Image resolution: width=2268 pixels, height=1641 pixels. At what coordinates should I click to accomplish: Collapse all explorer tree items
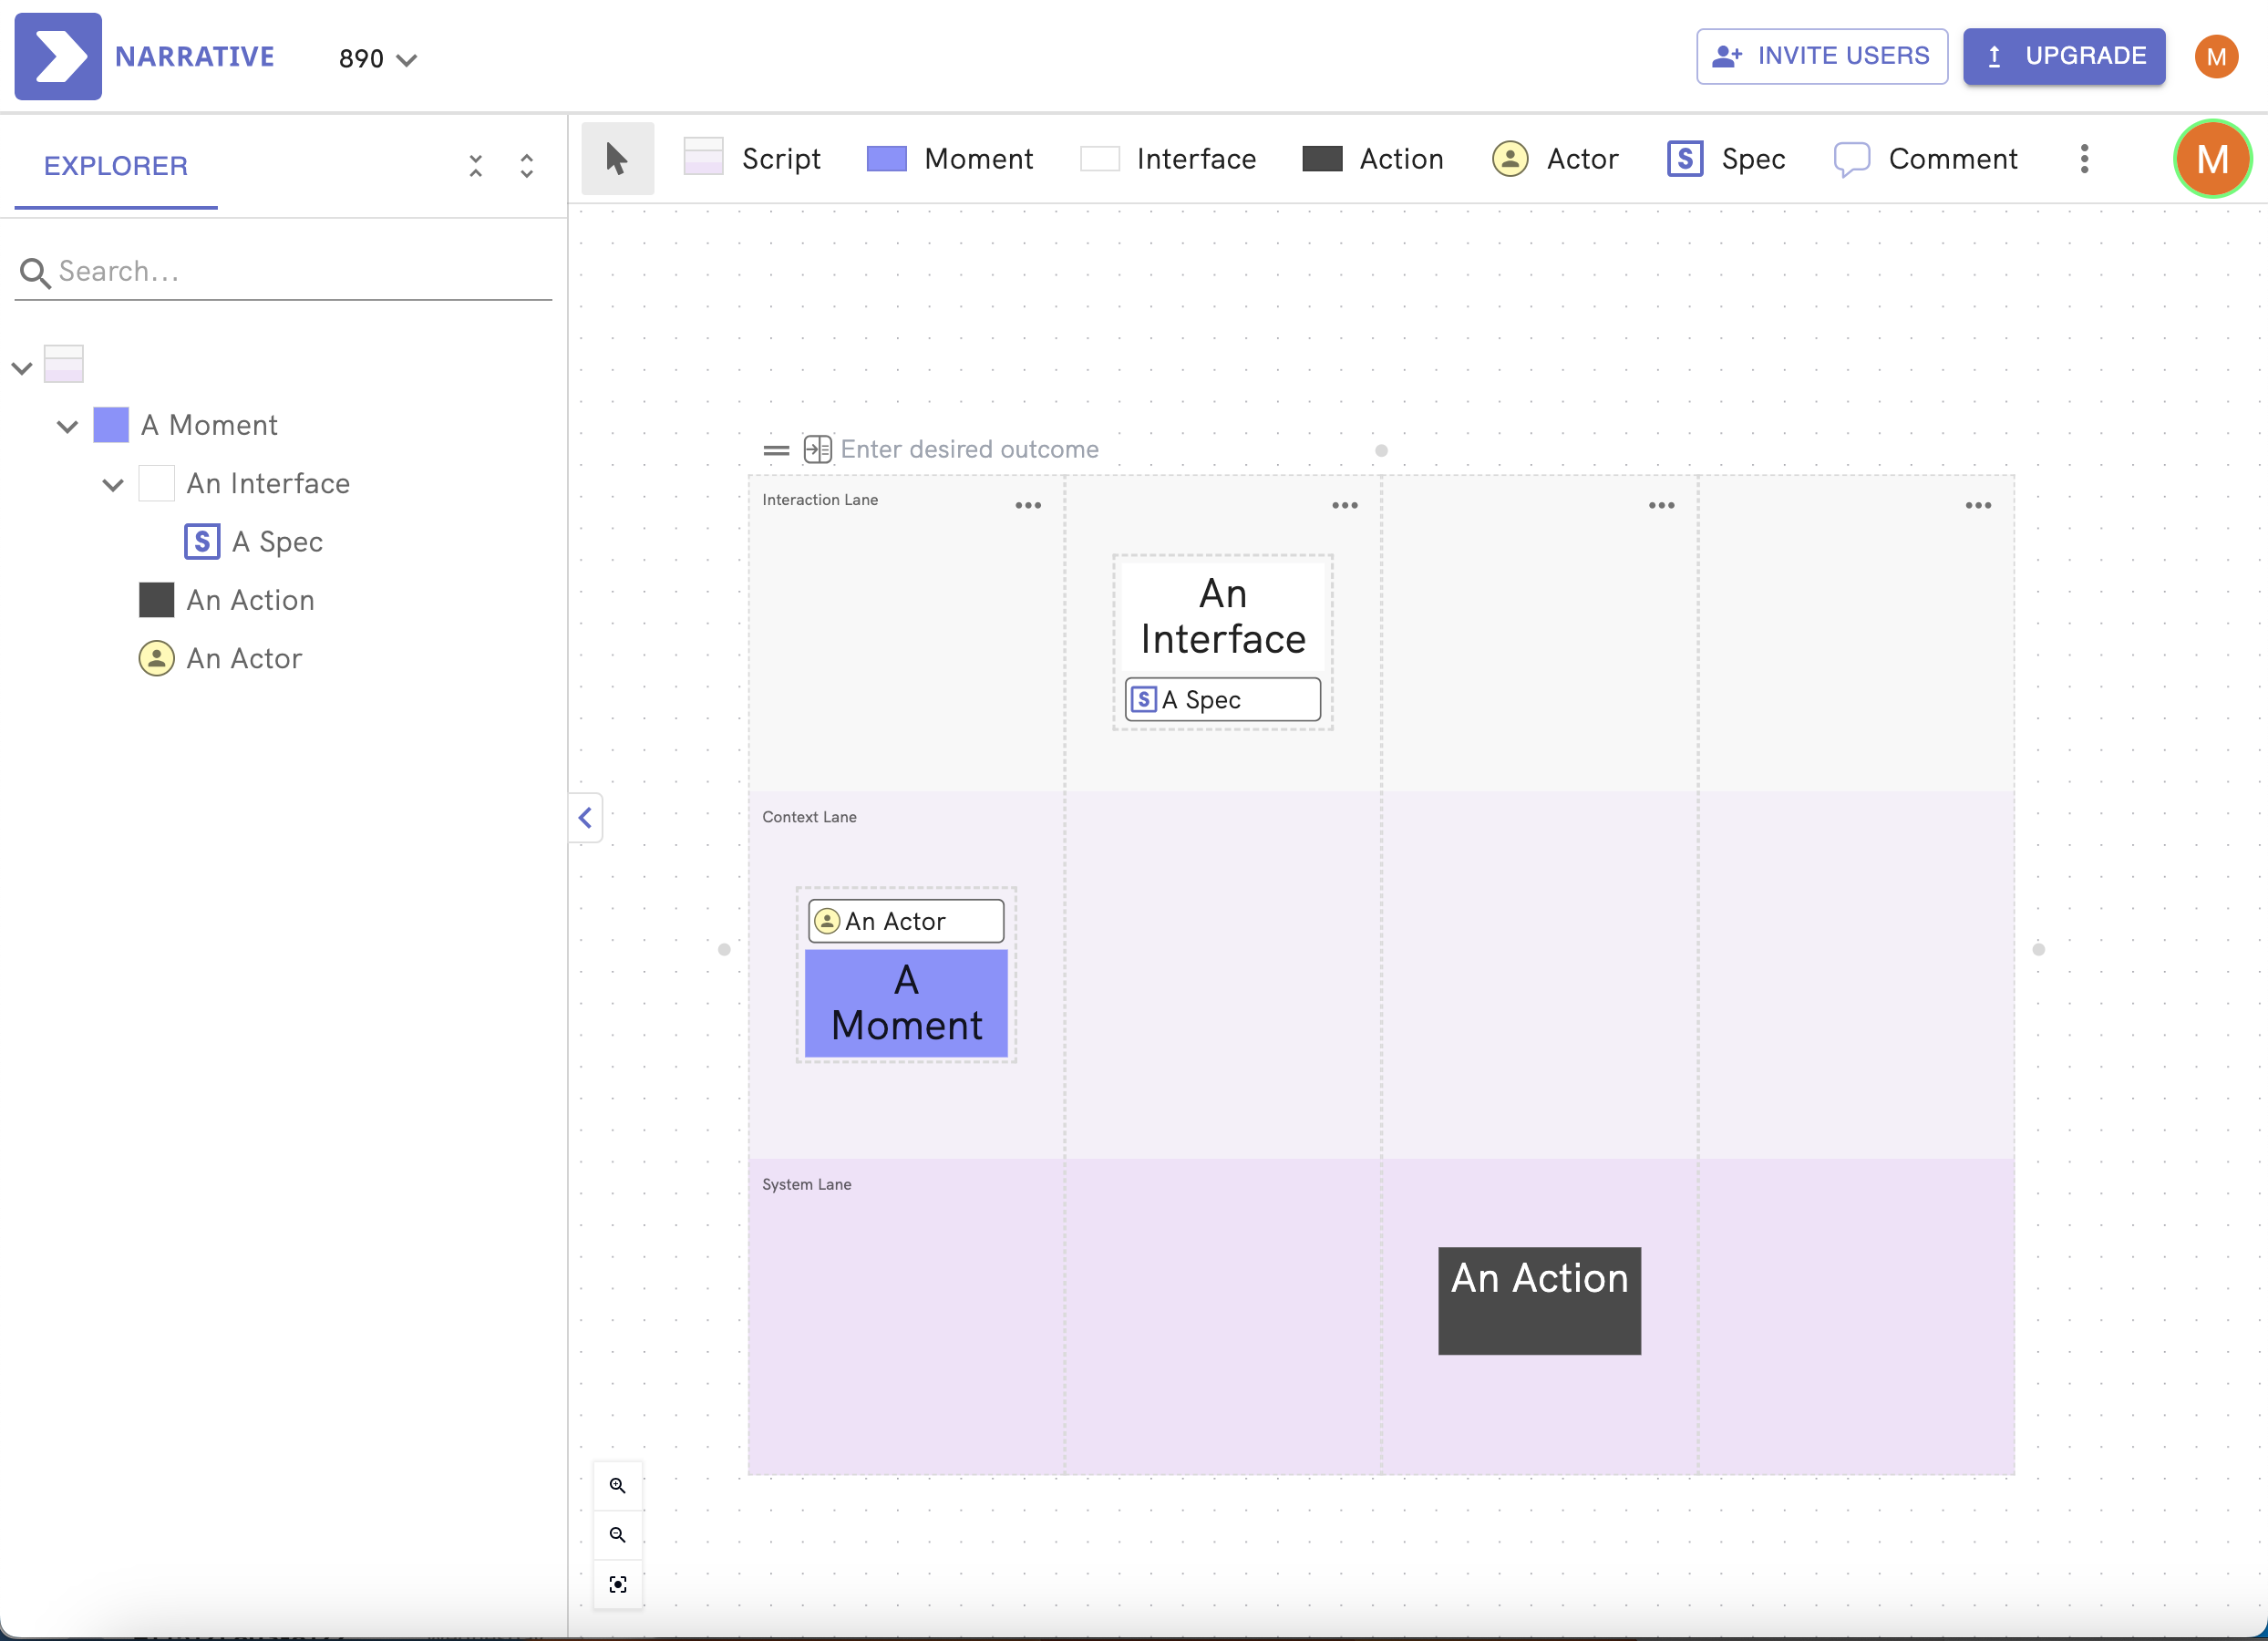pyautogui.click(x=476, y=166)
